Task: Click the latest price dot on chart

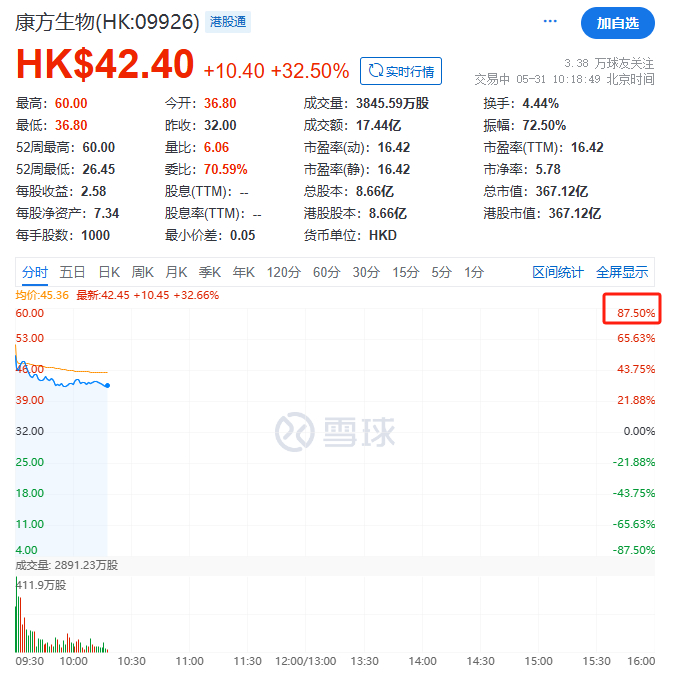Action: pyautogui.click(x=108, y=386)
